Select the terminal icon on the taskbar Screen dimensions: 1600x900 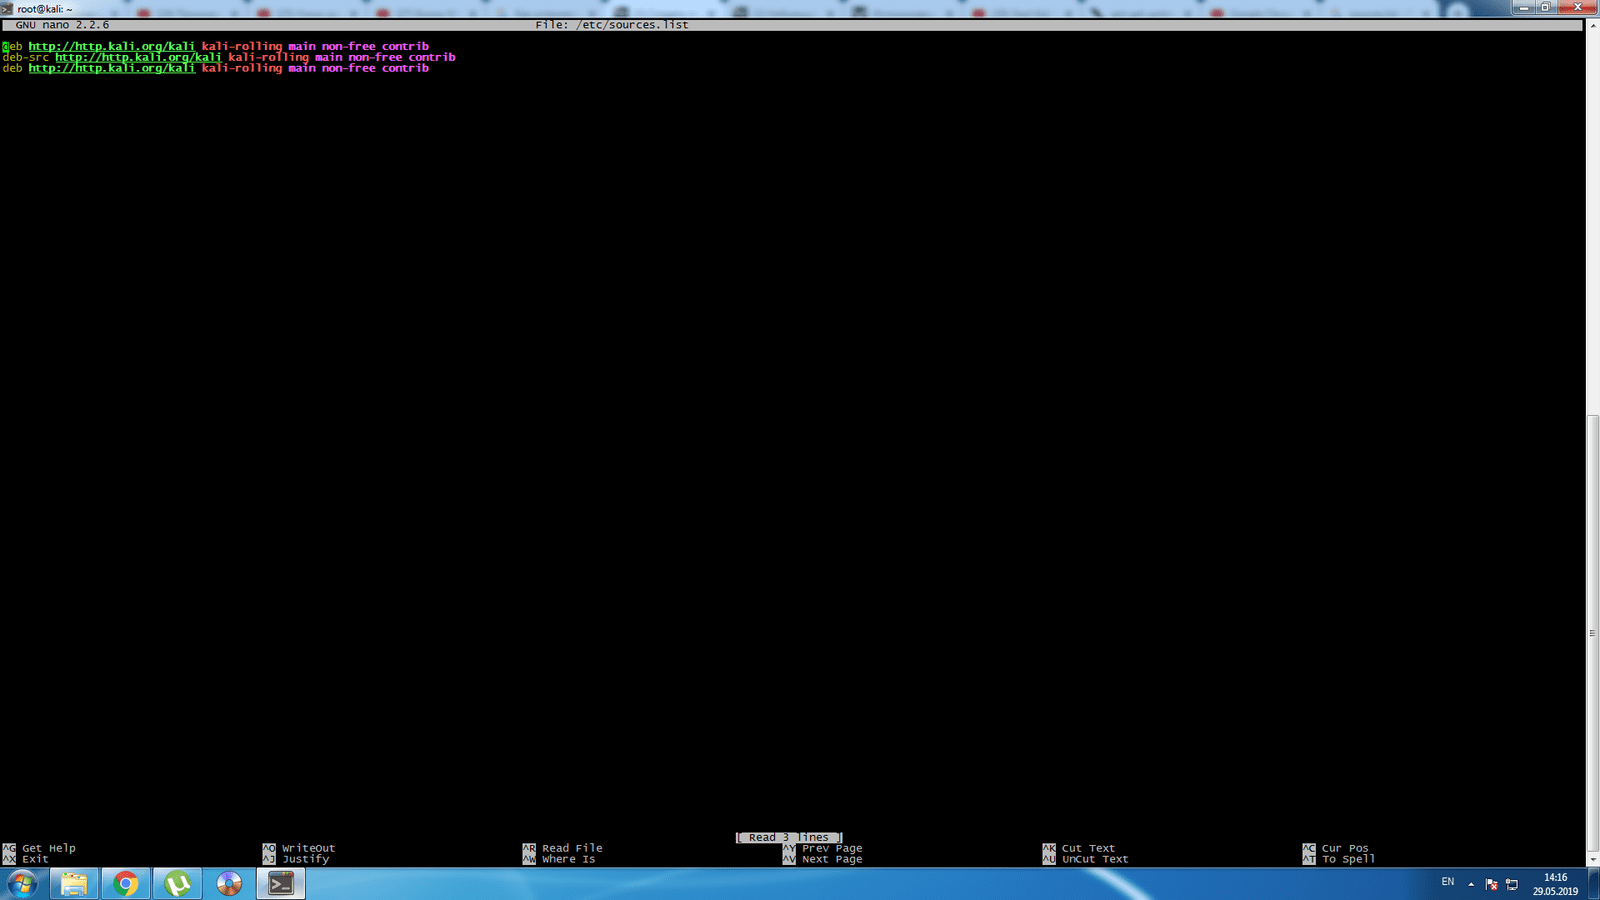[x=281, y=884]
